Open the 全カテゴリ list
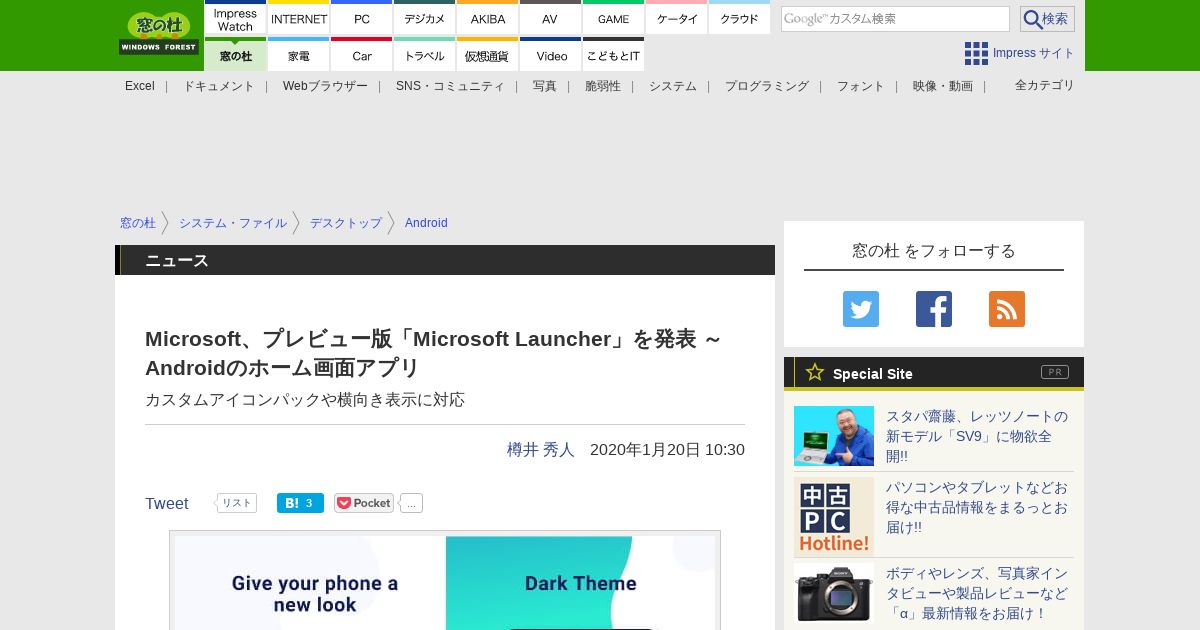Image resolution: width=1200 pixels, height=630 pixels. (x=1045, y=85)
